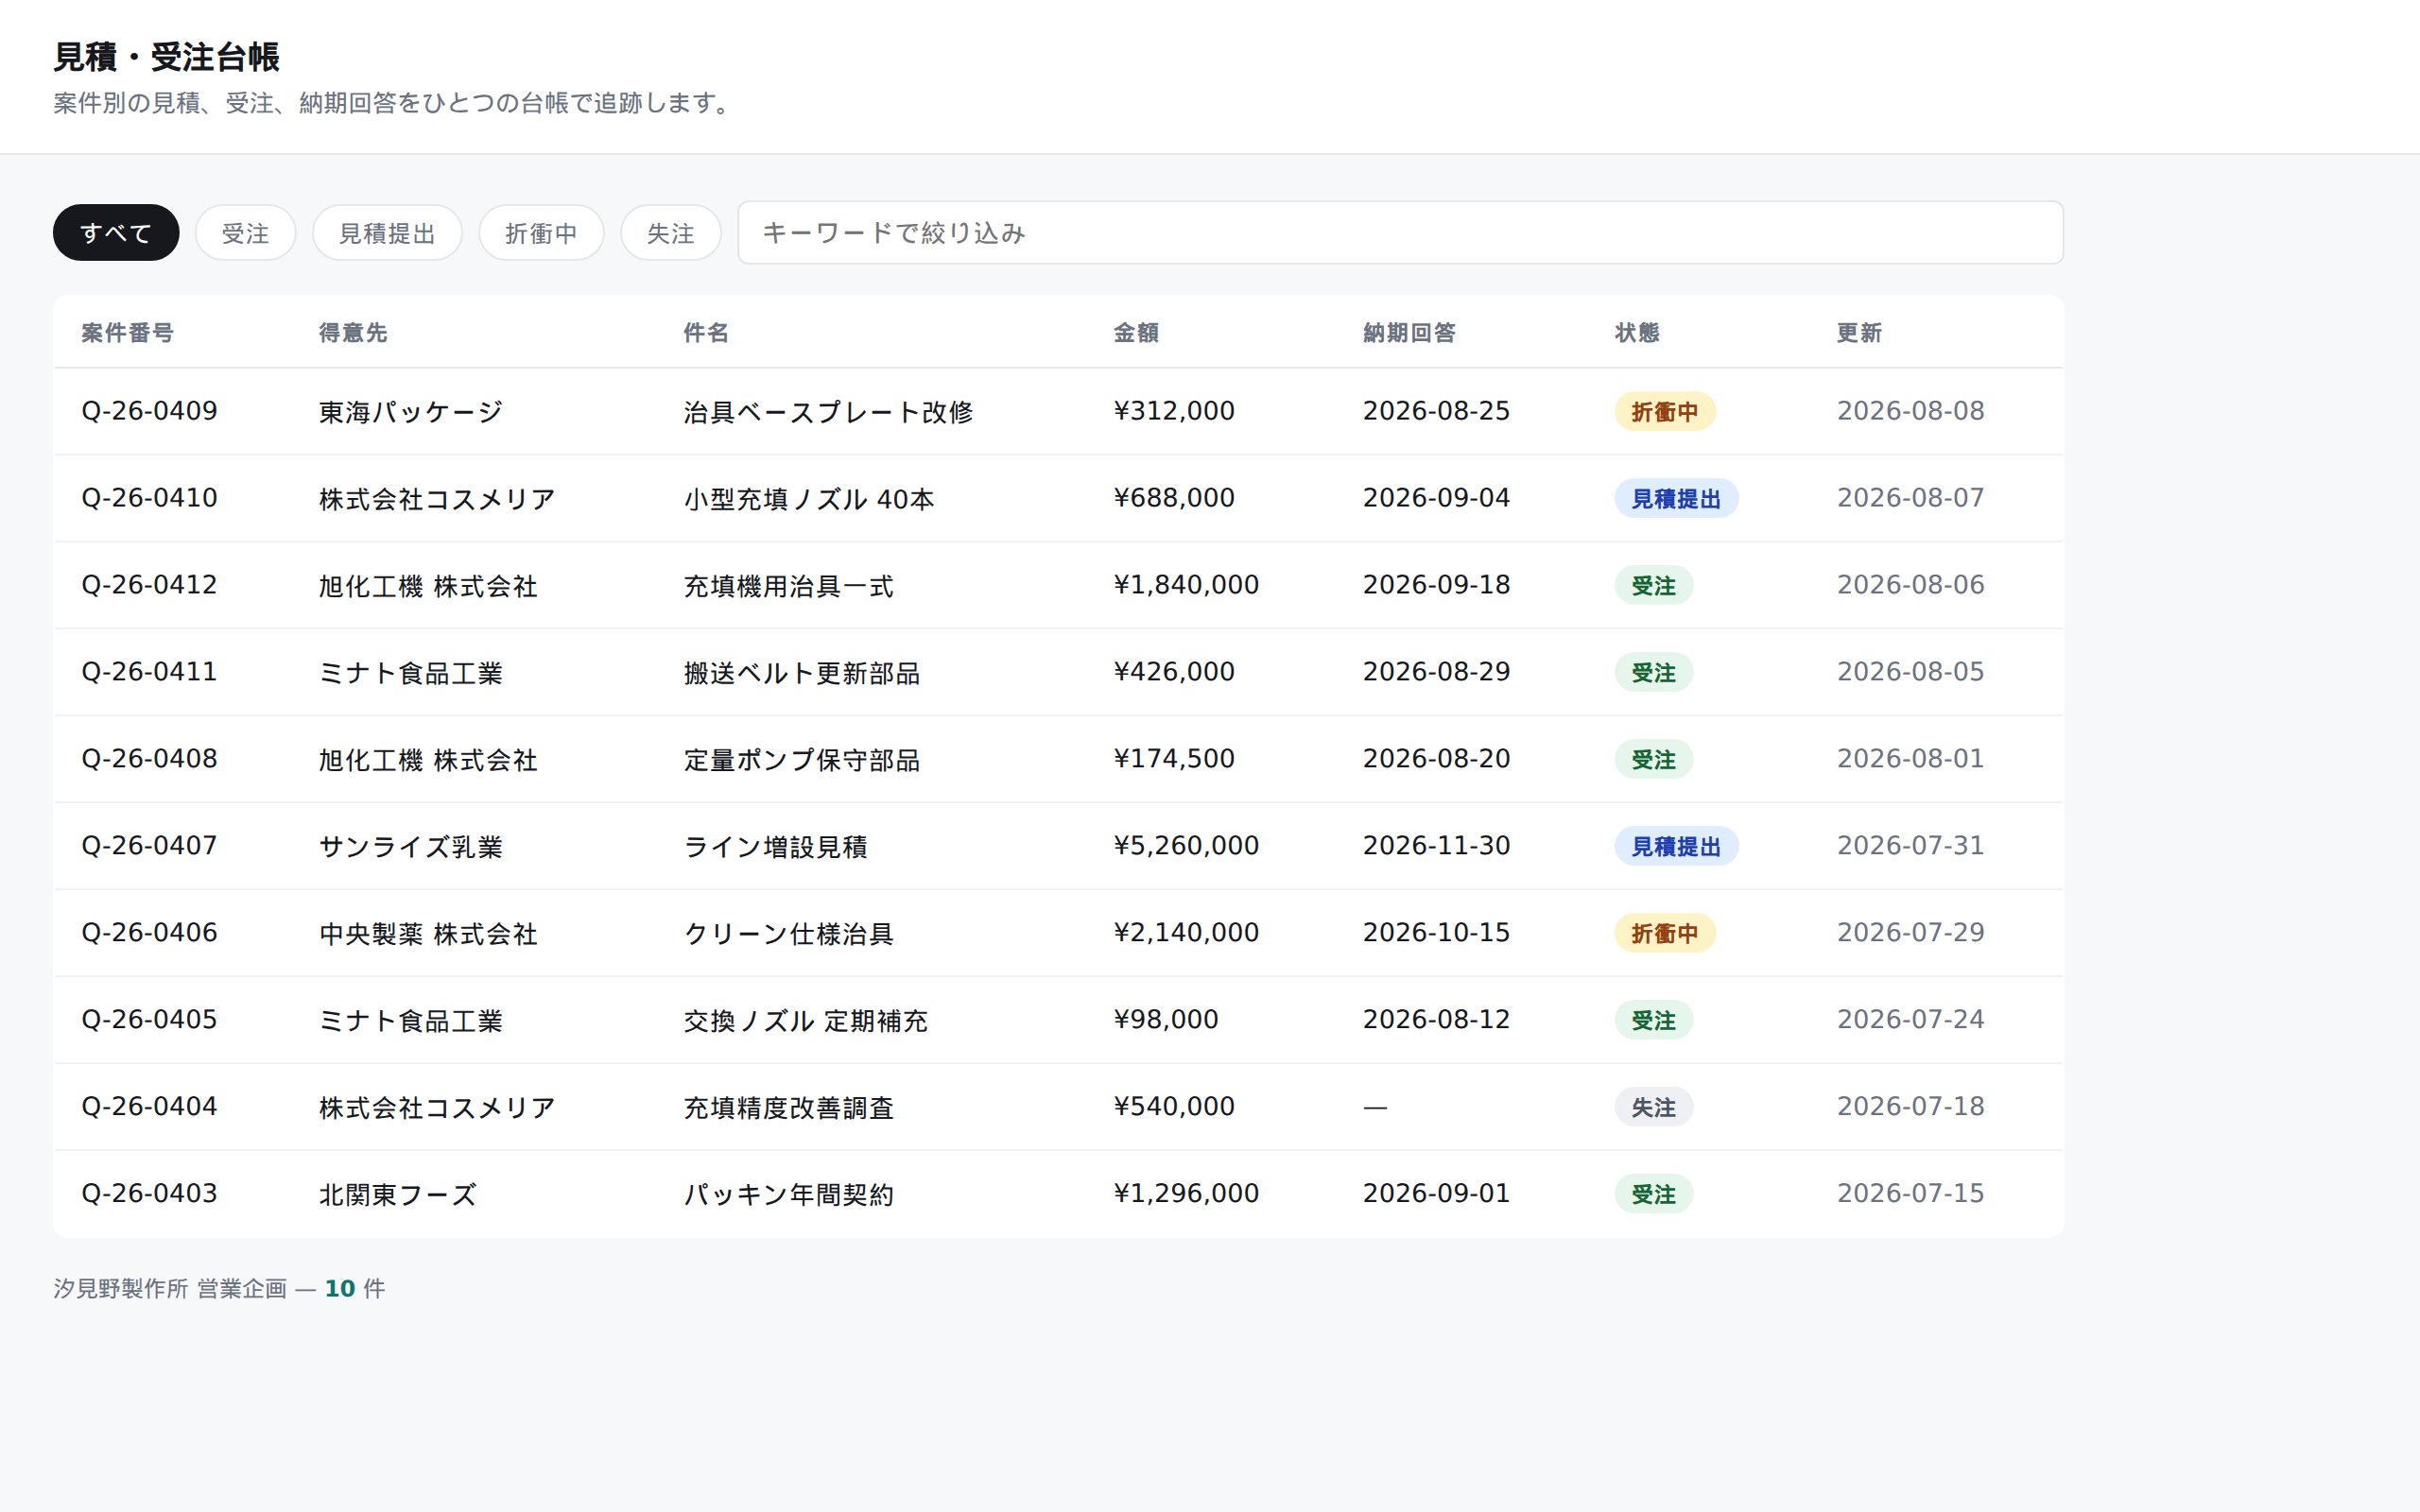Open case Q-26-0411
Viewport: 2420px width, 1512px height.
click(149, 672)
